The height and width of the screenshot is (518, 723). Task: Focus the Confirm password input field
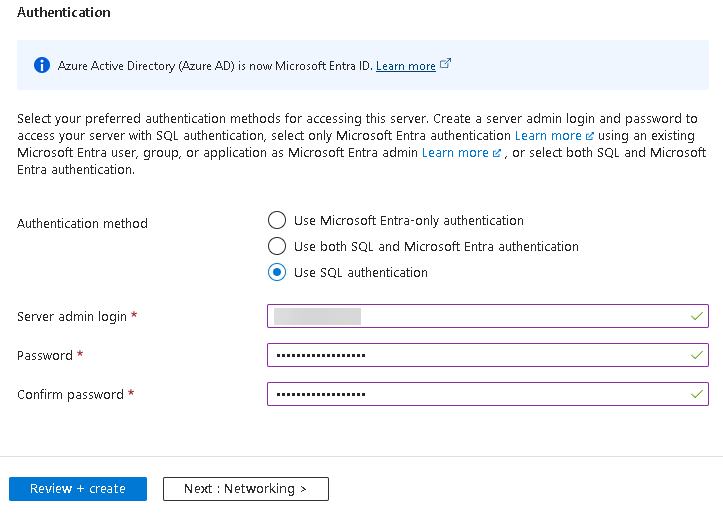click(x=488, y=394)
